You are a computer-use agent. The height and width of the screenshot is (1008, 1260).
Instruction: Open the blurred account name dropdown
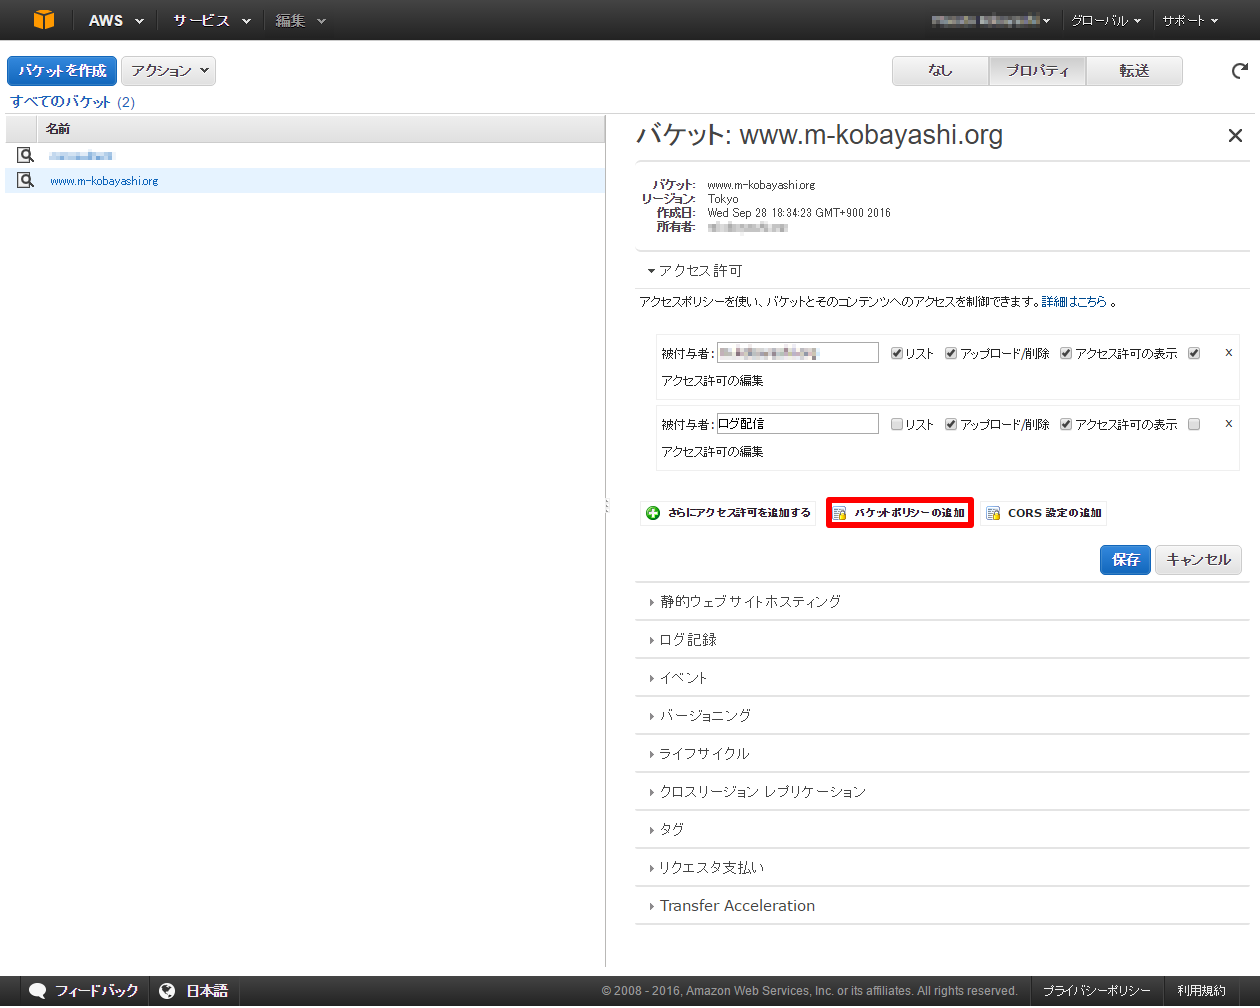(x=991, y=20)
